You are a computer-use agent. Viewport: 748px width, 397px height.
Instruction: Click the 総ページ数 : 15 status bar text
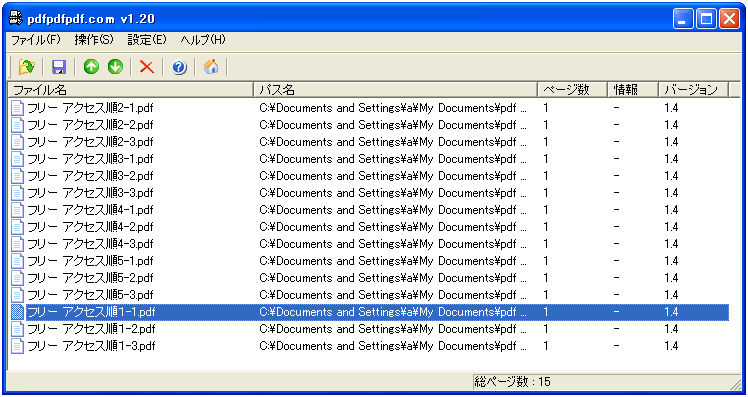tap(513, 382)
